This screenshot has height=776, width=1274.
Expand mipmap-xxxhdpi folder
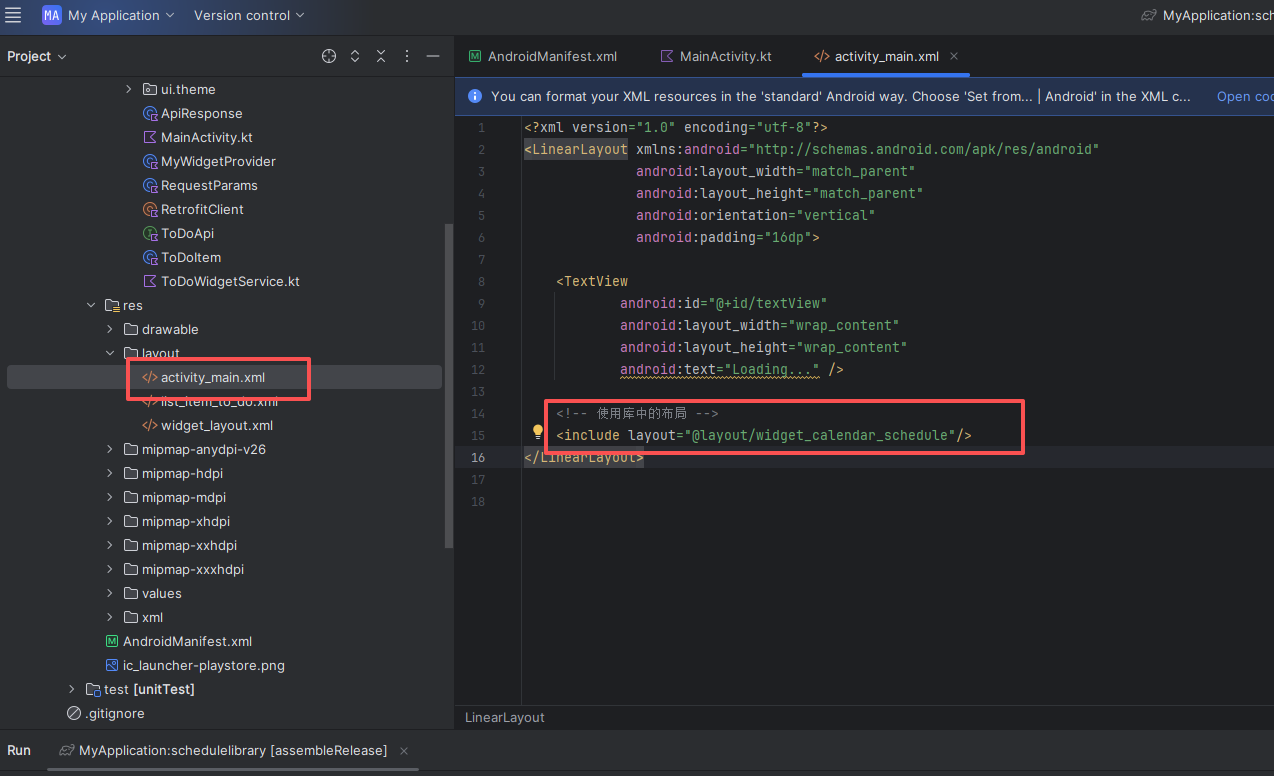(110, 569)
